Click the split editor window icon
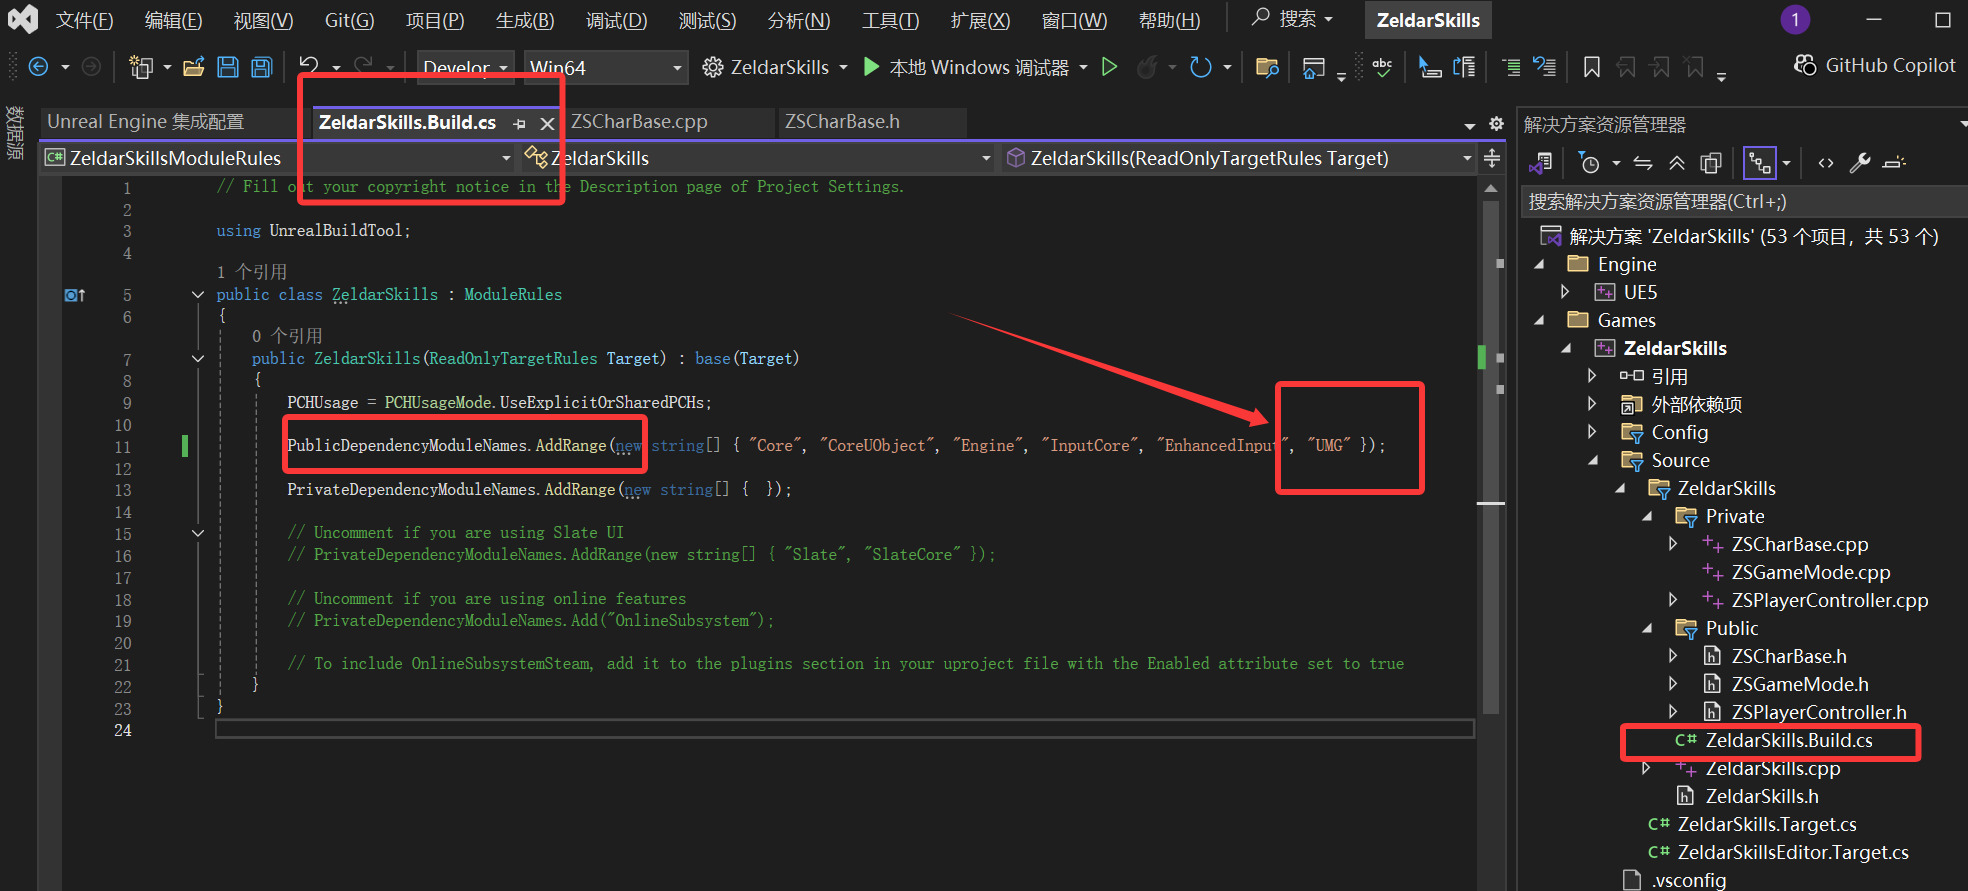 point(1492,158)
